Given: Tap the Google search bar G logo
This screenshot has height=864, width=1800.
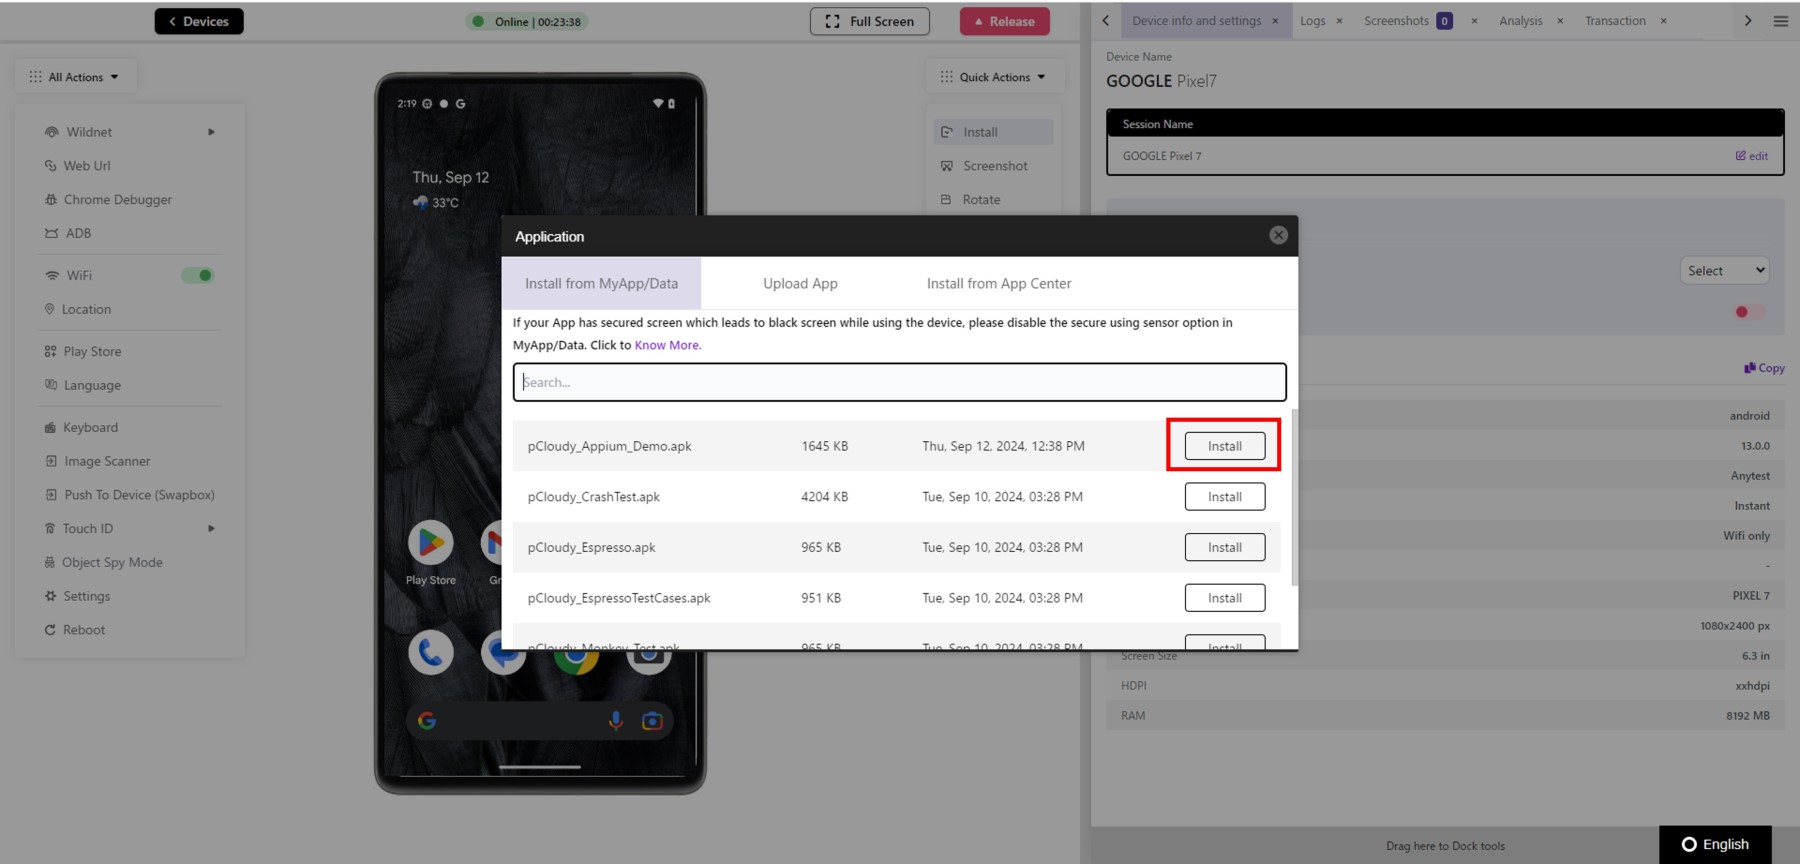Looking at the screenshot, I should coord(427,721).
